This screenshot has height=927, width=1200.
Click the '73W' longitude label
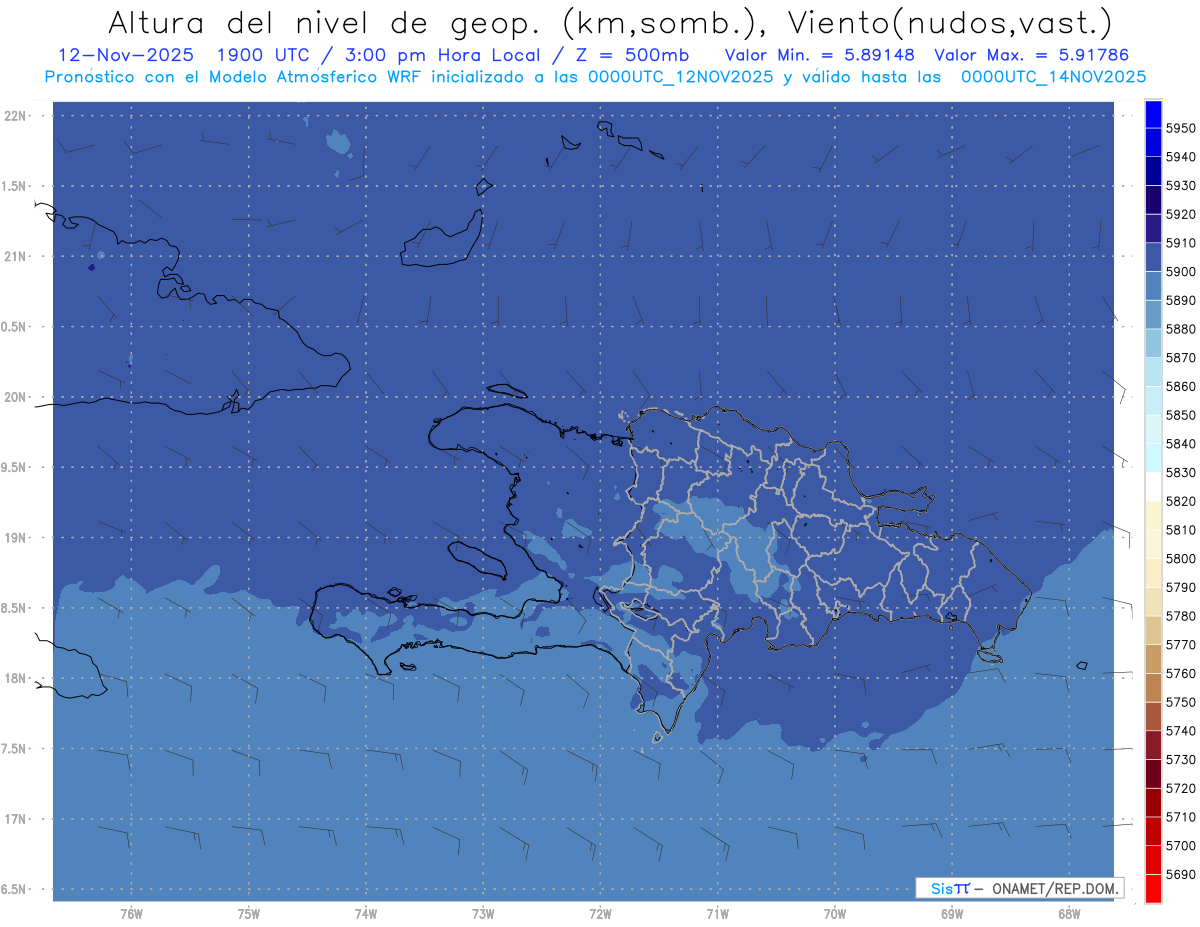[483, 913]
